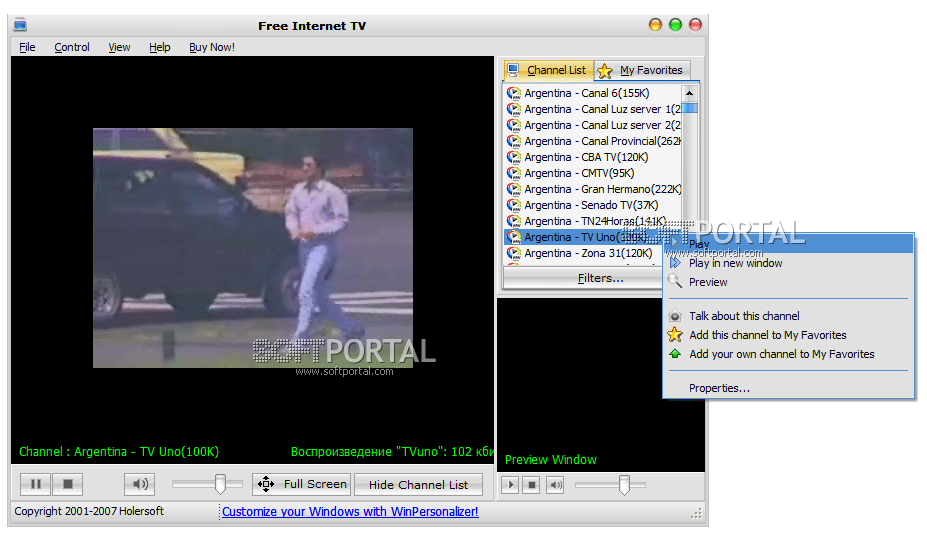
Task: Click the window resize grip corner
Action: click(x=697, y=514)
